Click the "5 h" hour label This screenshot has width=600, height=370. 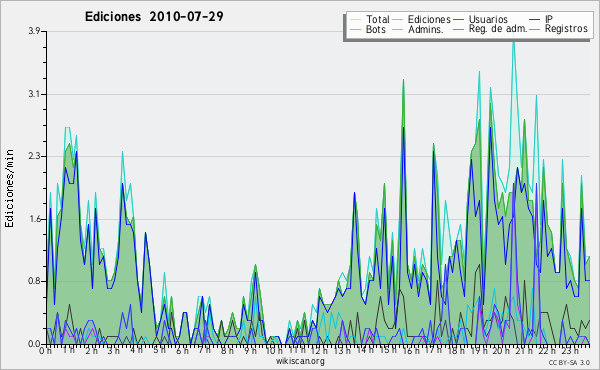point(159,350)
